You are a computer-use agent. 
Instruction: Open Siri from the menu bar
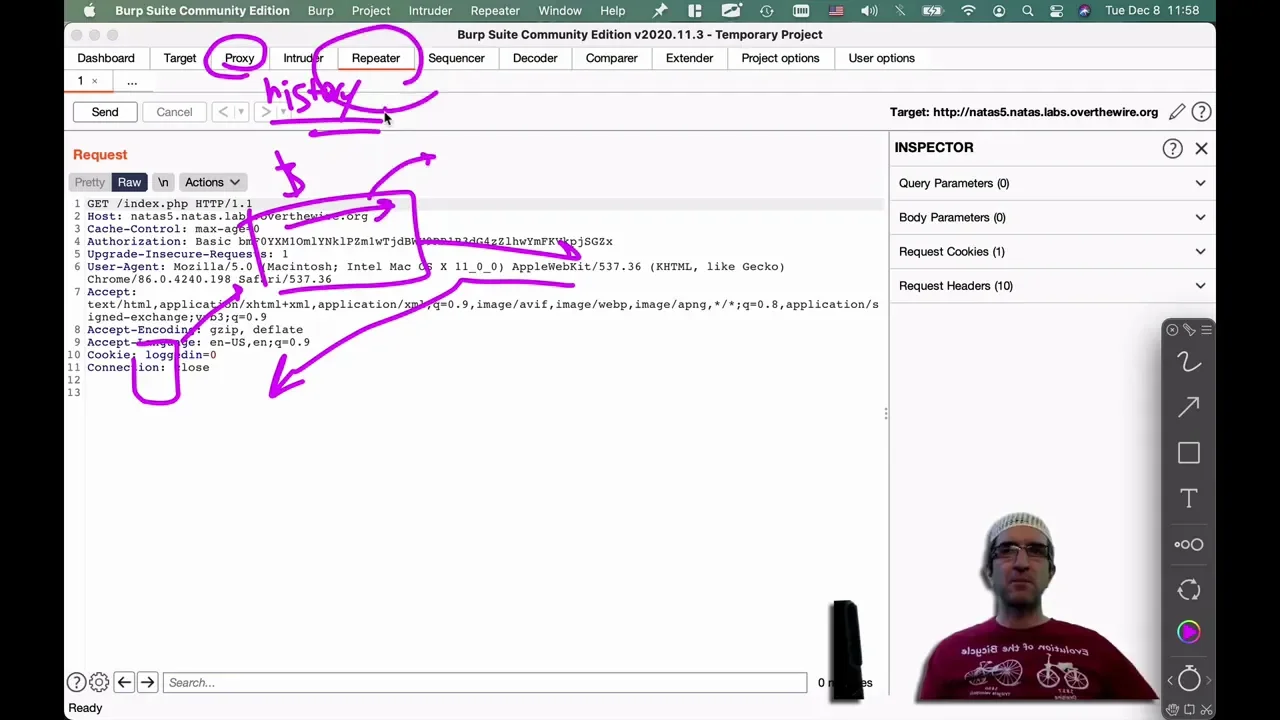1085,11
